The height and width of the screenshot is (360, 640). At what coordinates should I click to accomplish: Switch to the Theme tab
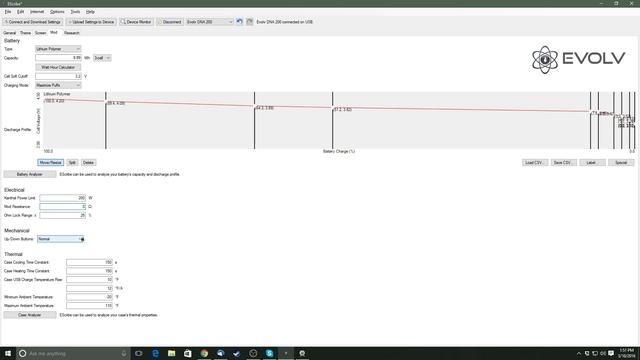[25, 33]
